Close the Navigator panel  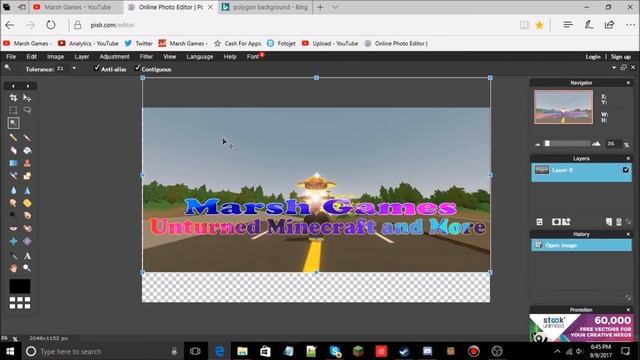pos(628,83)
